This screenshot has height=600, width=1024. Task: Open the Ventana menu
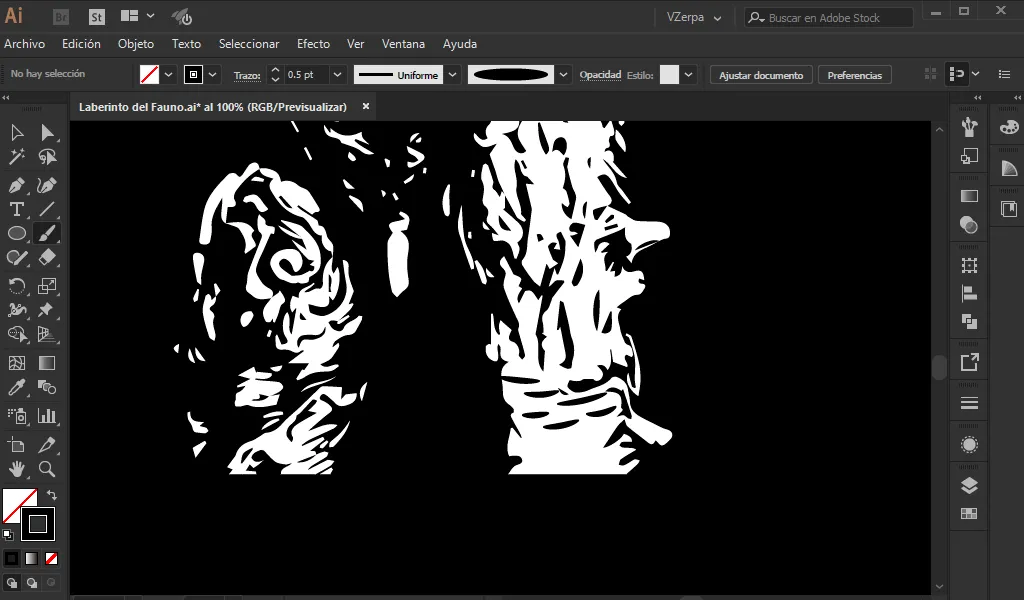[x=404, y=44]
